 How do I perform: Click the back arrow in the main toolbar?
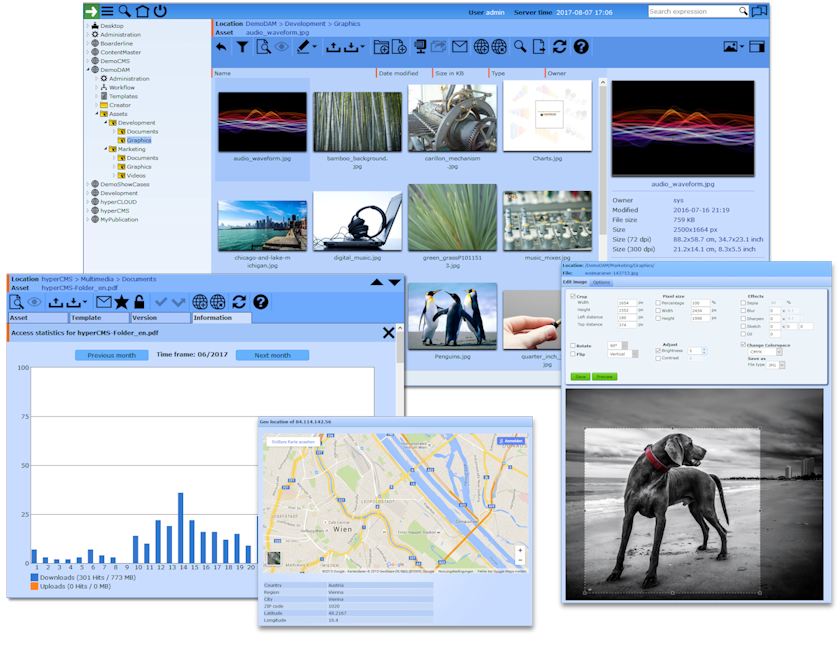tap(221, 47)
